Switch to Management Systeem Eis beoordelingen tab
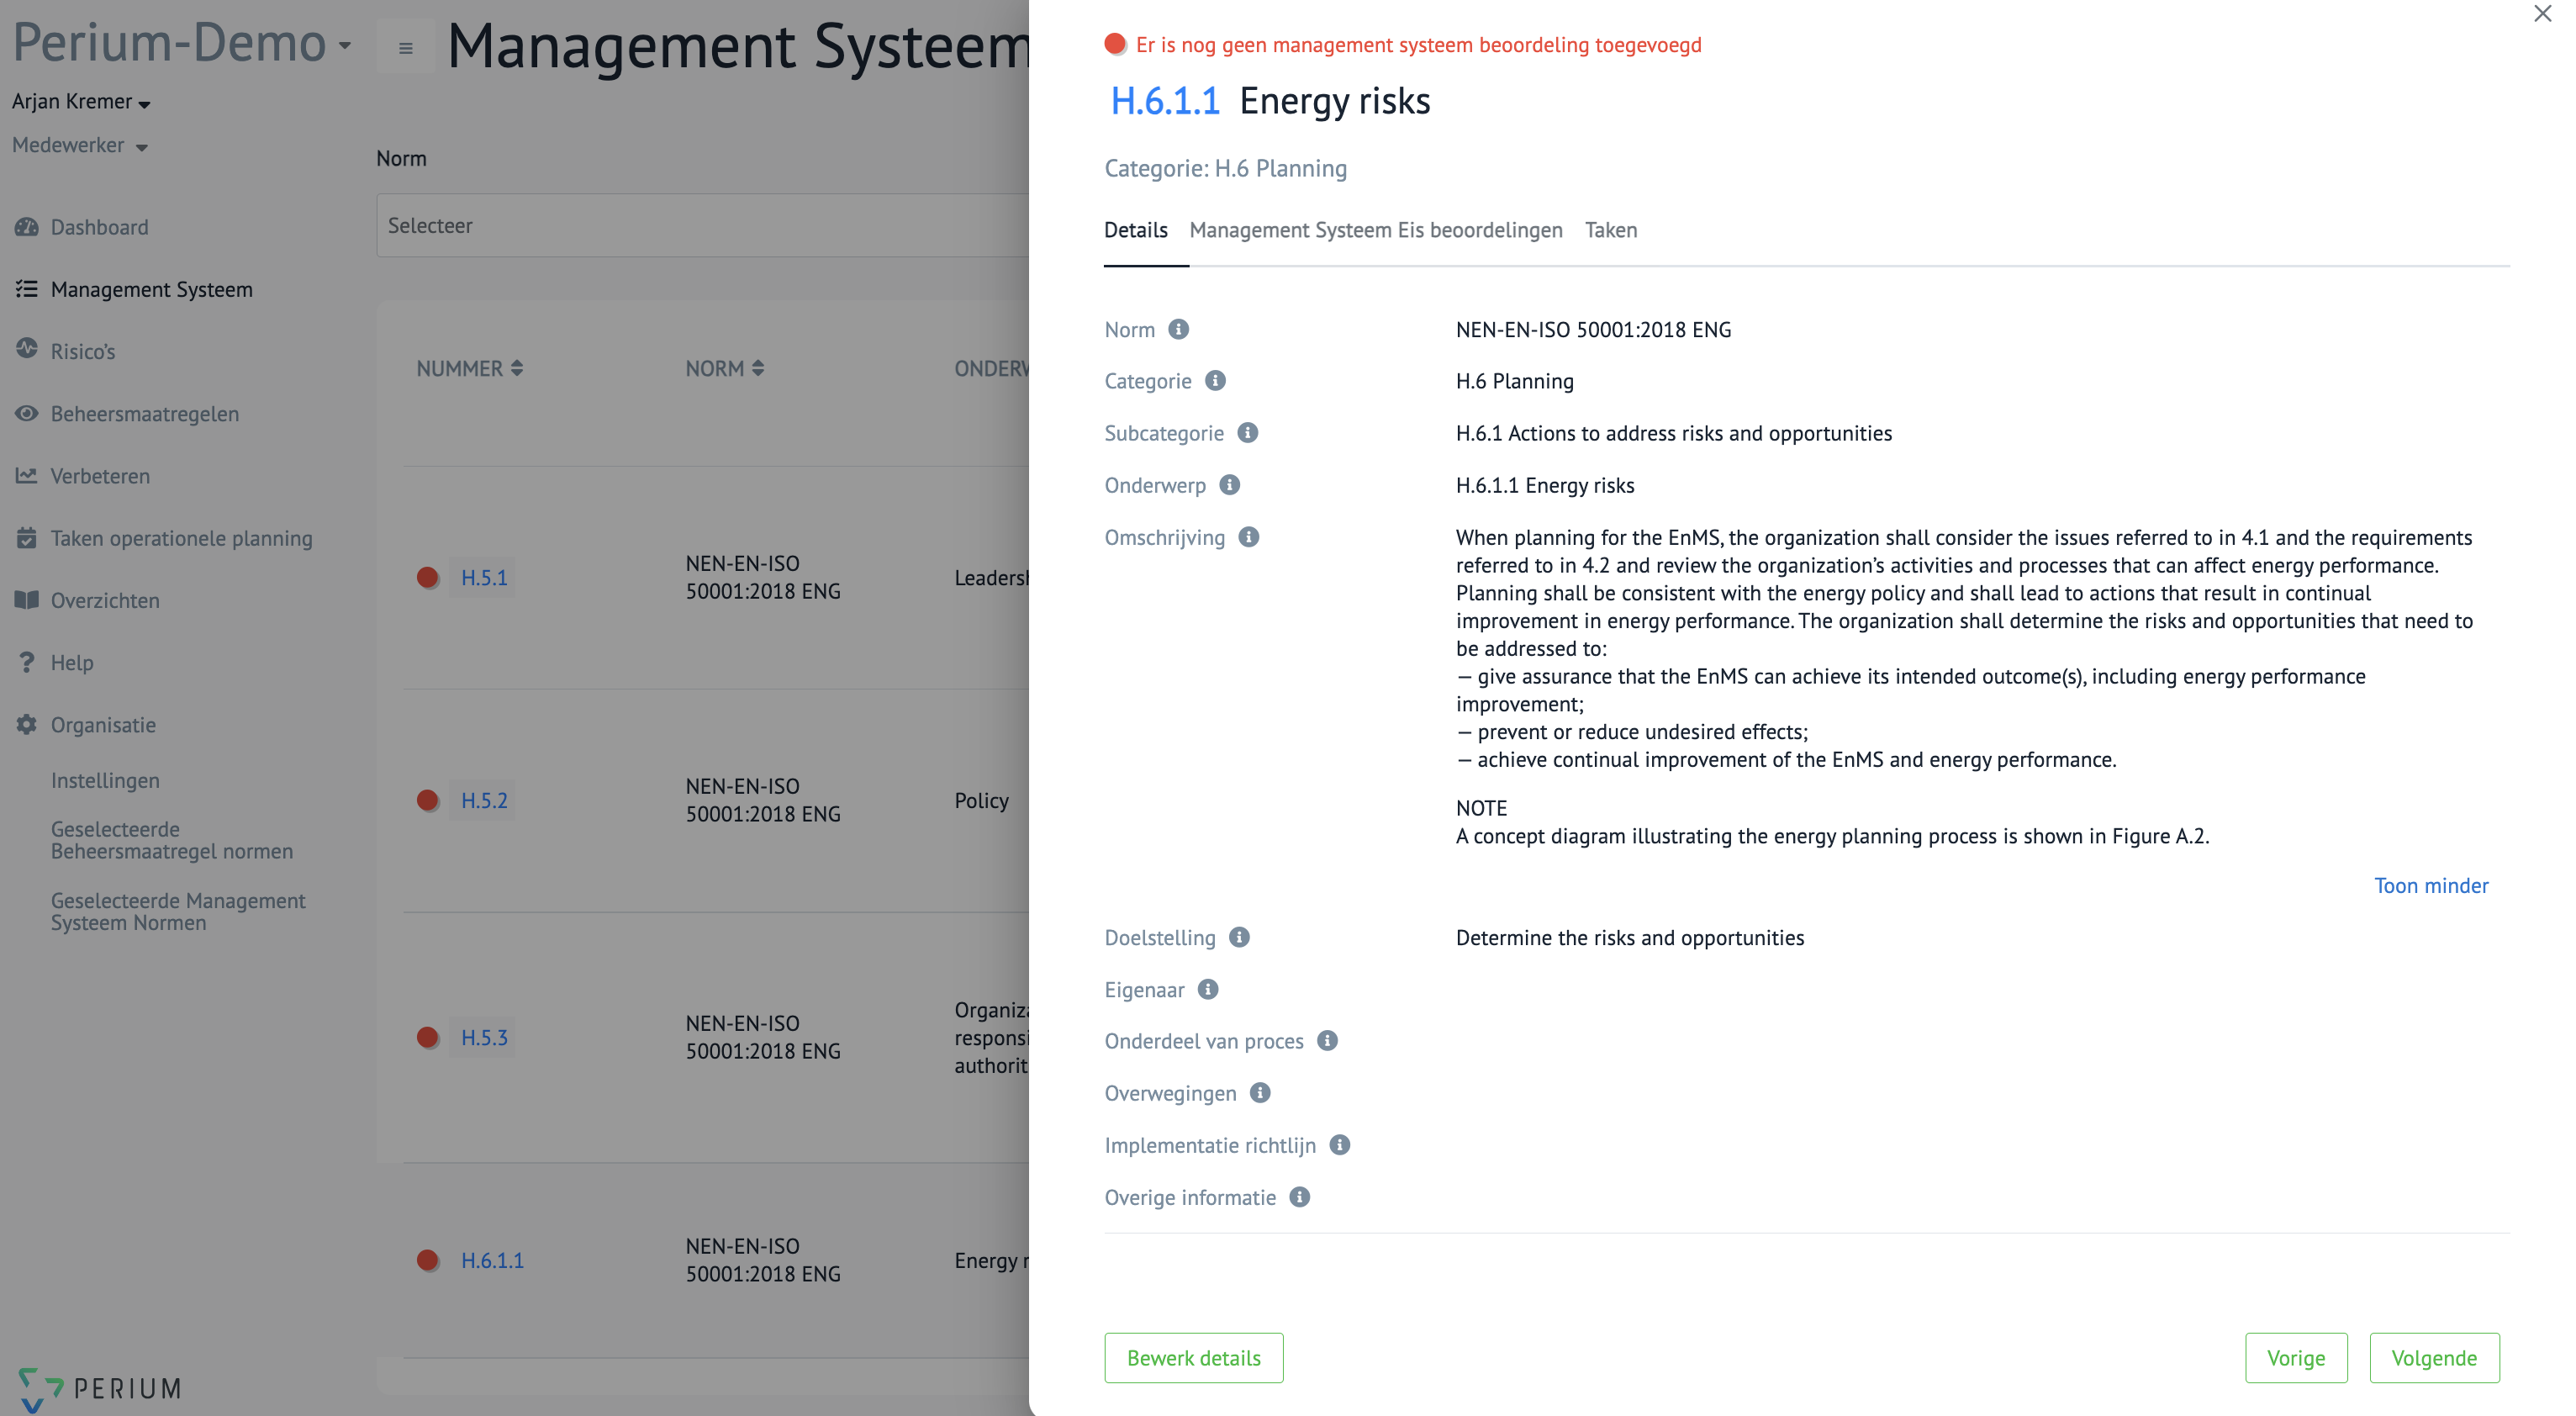This screenshot has width=2576, height=1416. 1375,230
